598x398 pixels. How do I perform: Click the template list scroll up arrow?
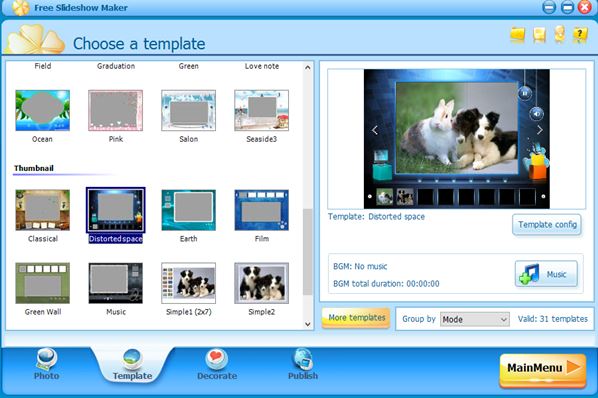coord(308,67)
